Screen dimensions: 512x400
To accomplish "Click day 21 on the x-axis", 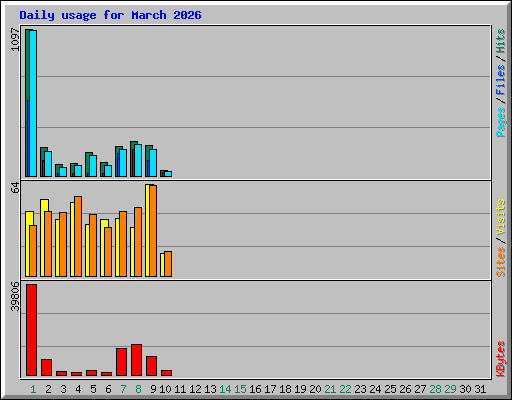I will coord(330,389).
